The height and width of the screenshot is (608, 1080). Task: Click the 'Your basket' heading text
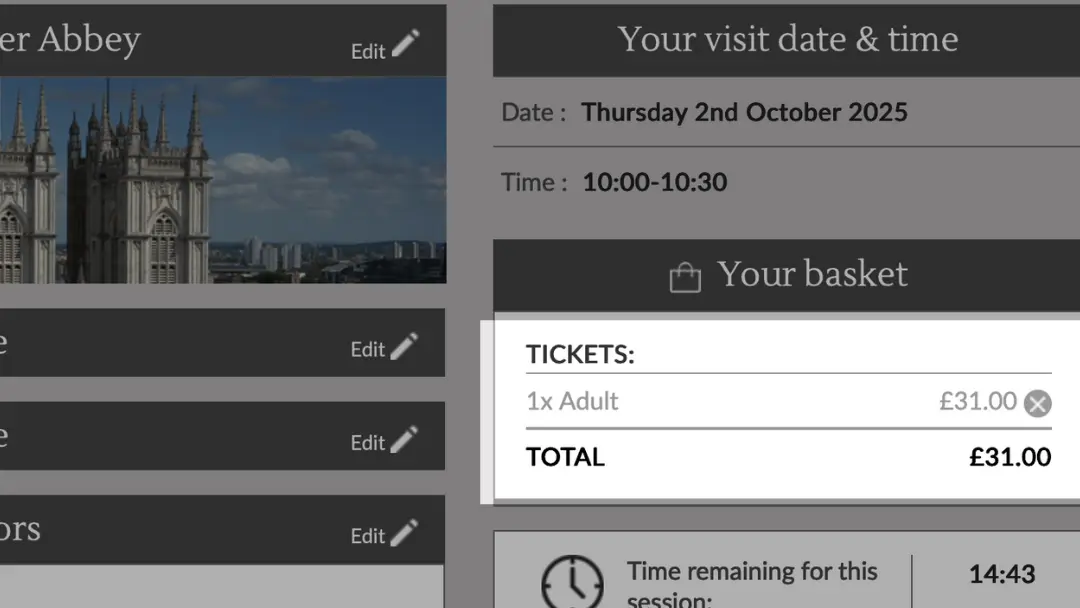(x=812, y=274)
